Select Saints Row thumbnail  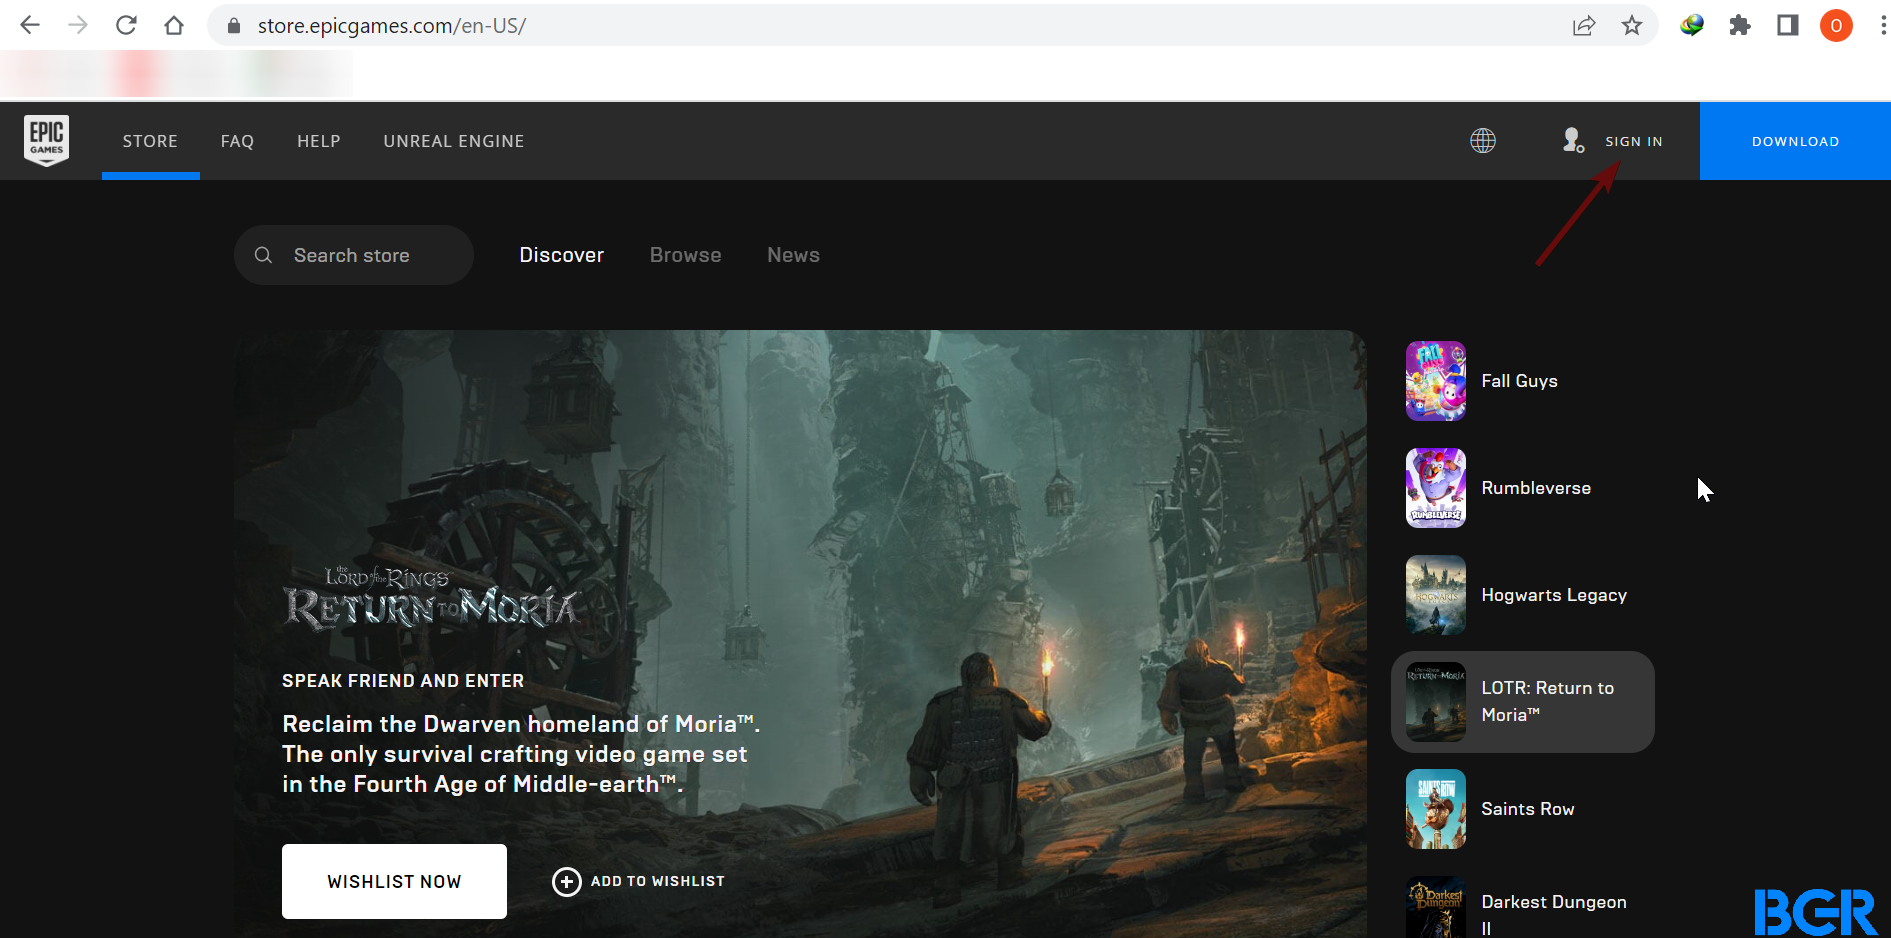[x=1436, y=809]
